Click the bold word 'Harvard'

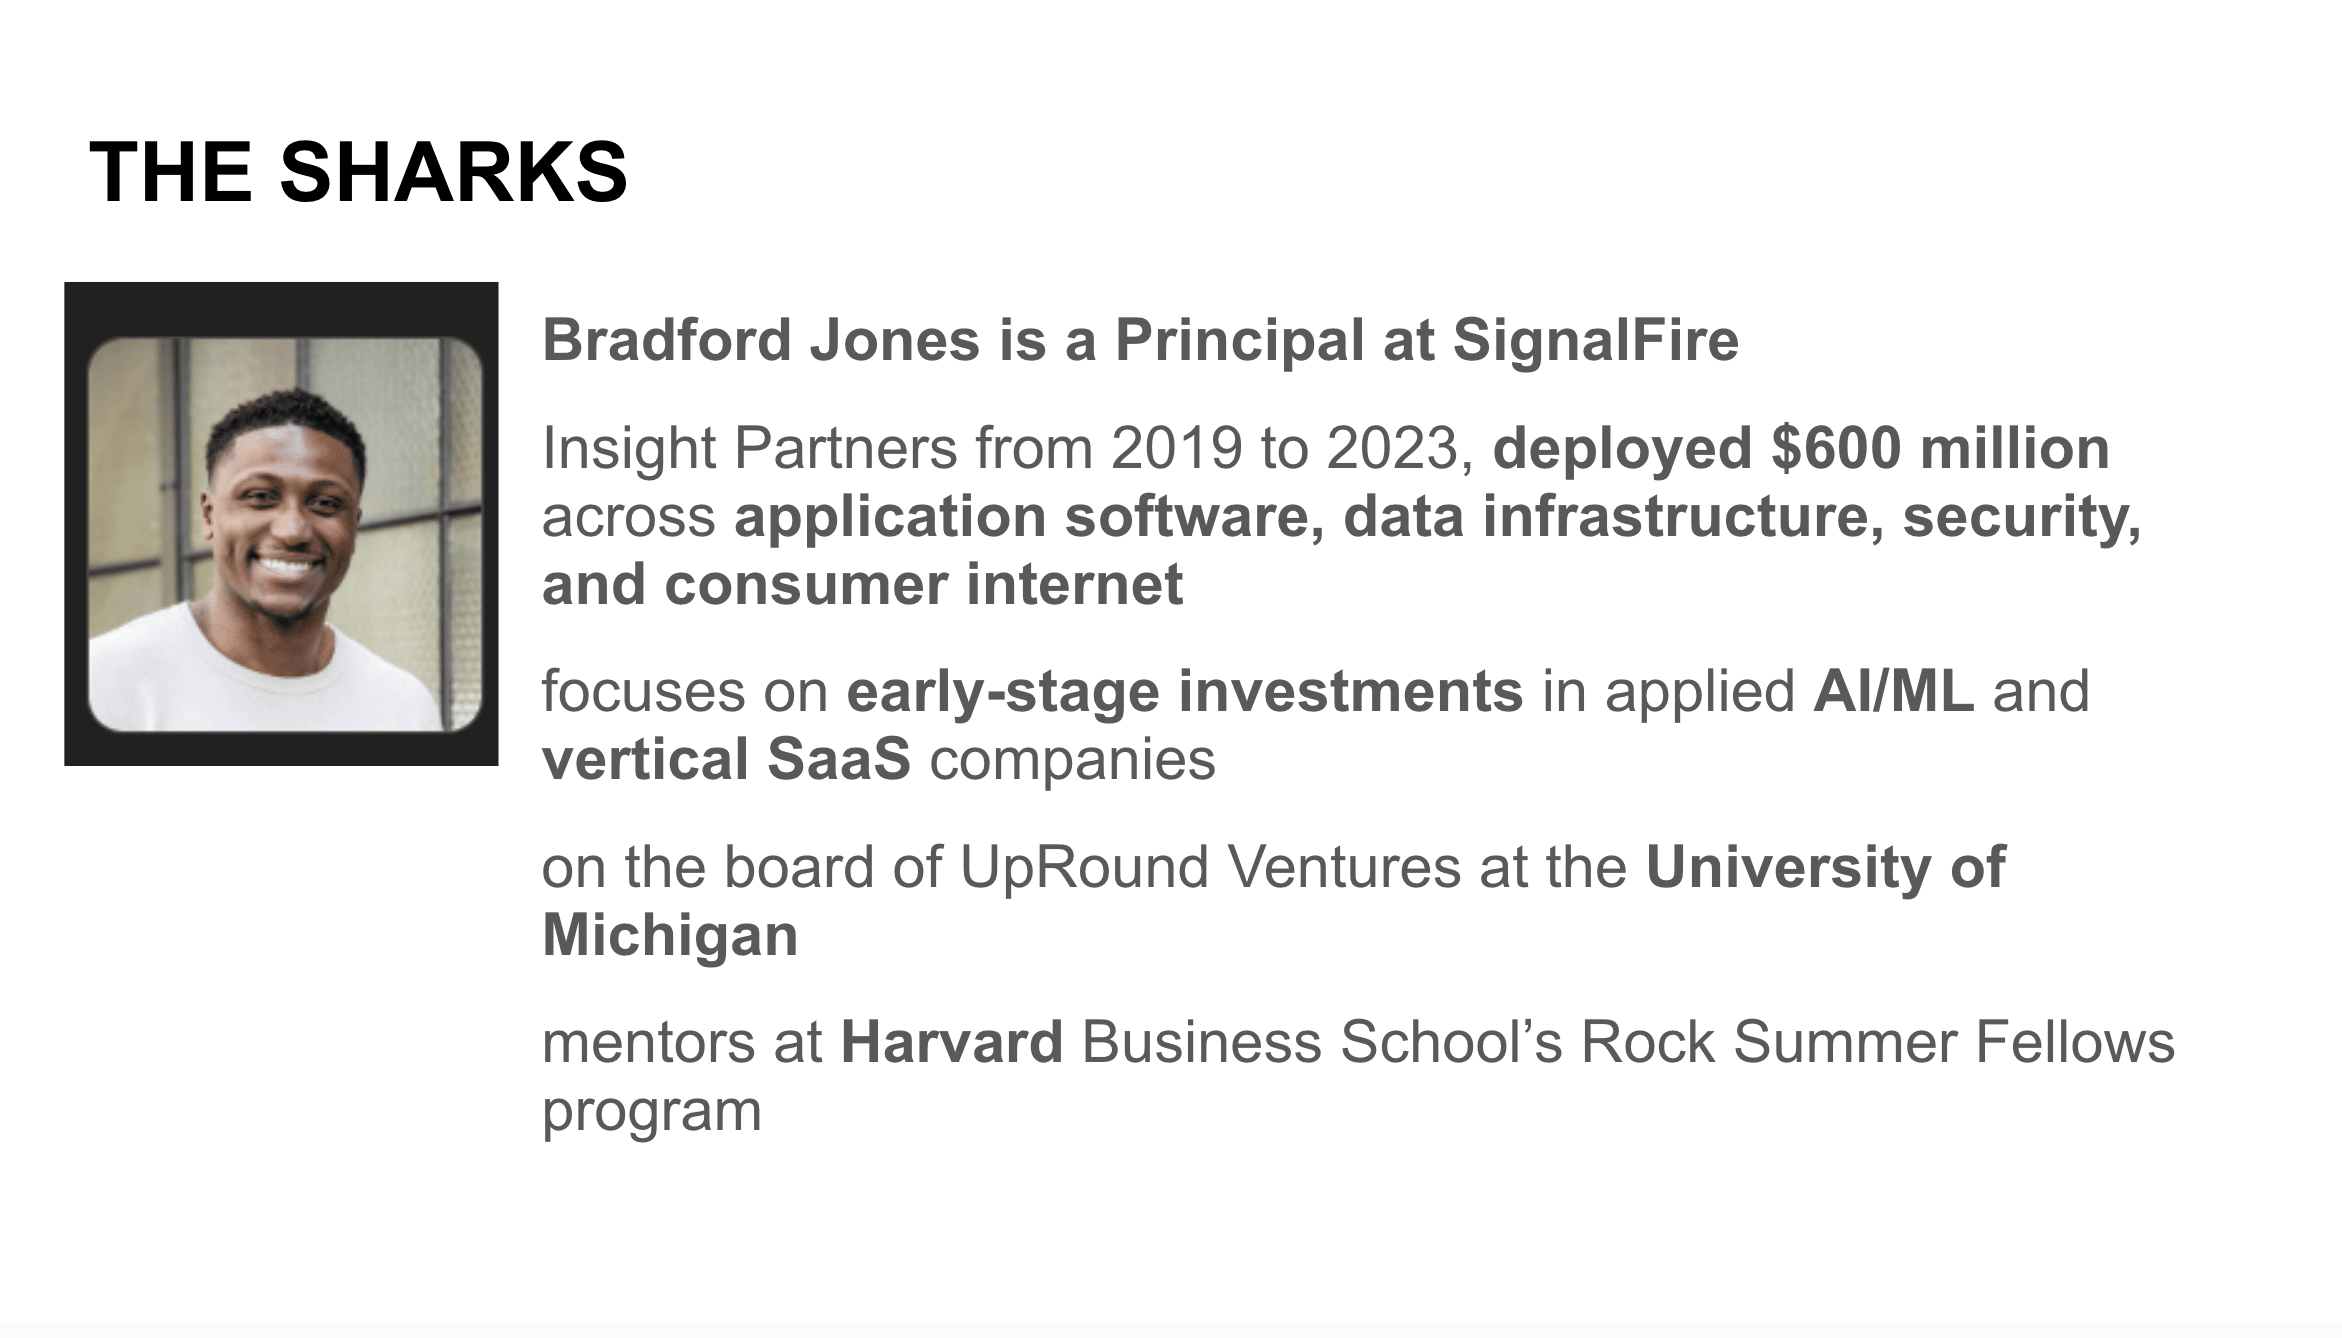[x=952, y=1042]
